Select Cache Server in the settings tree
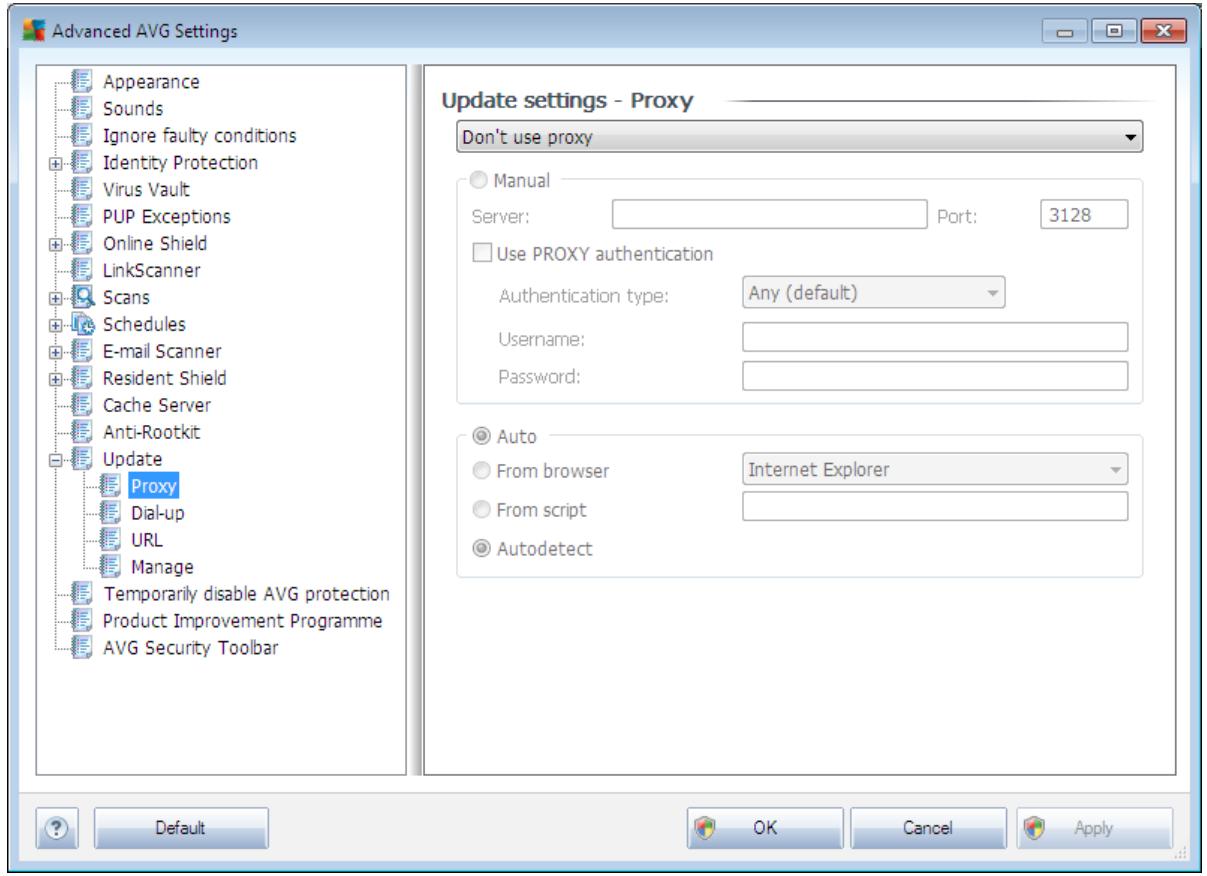1207x876 pixels. click(x=157, y=405)
